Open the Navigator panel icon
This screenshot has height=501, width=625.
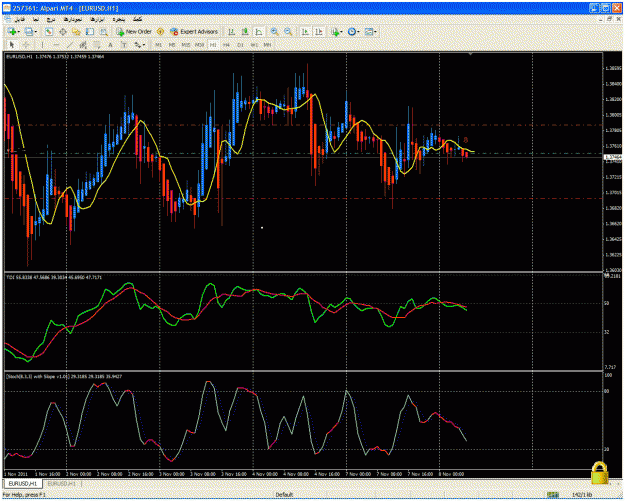(x=76, y=31)
